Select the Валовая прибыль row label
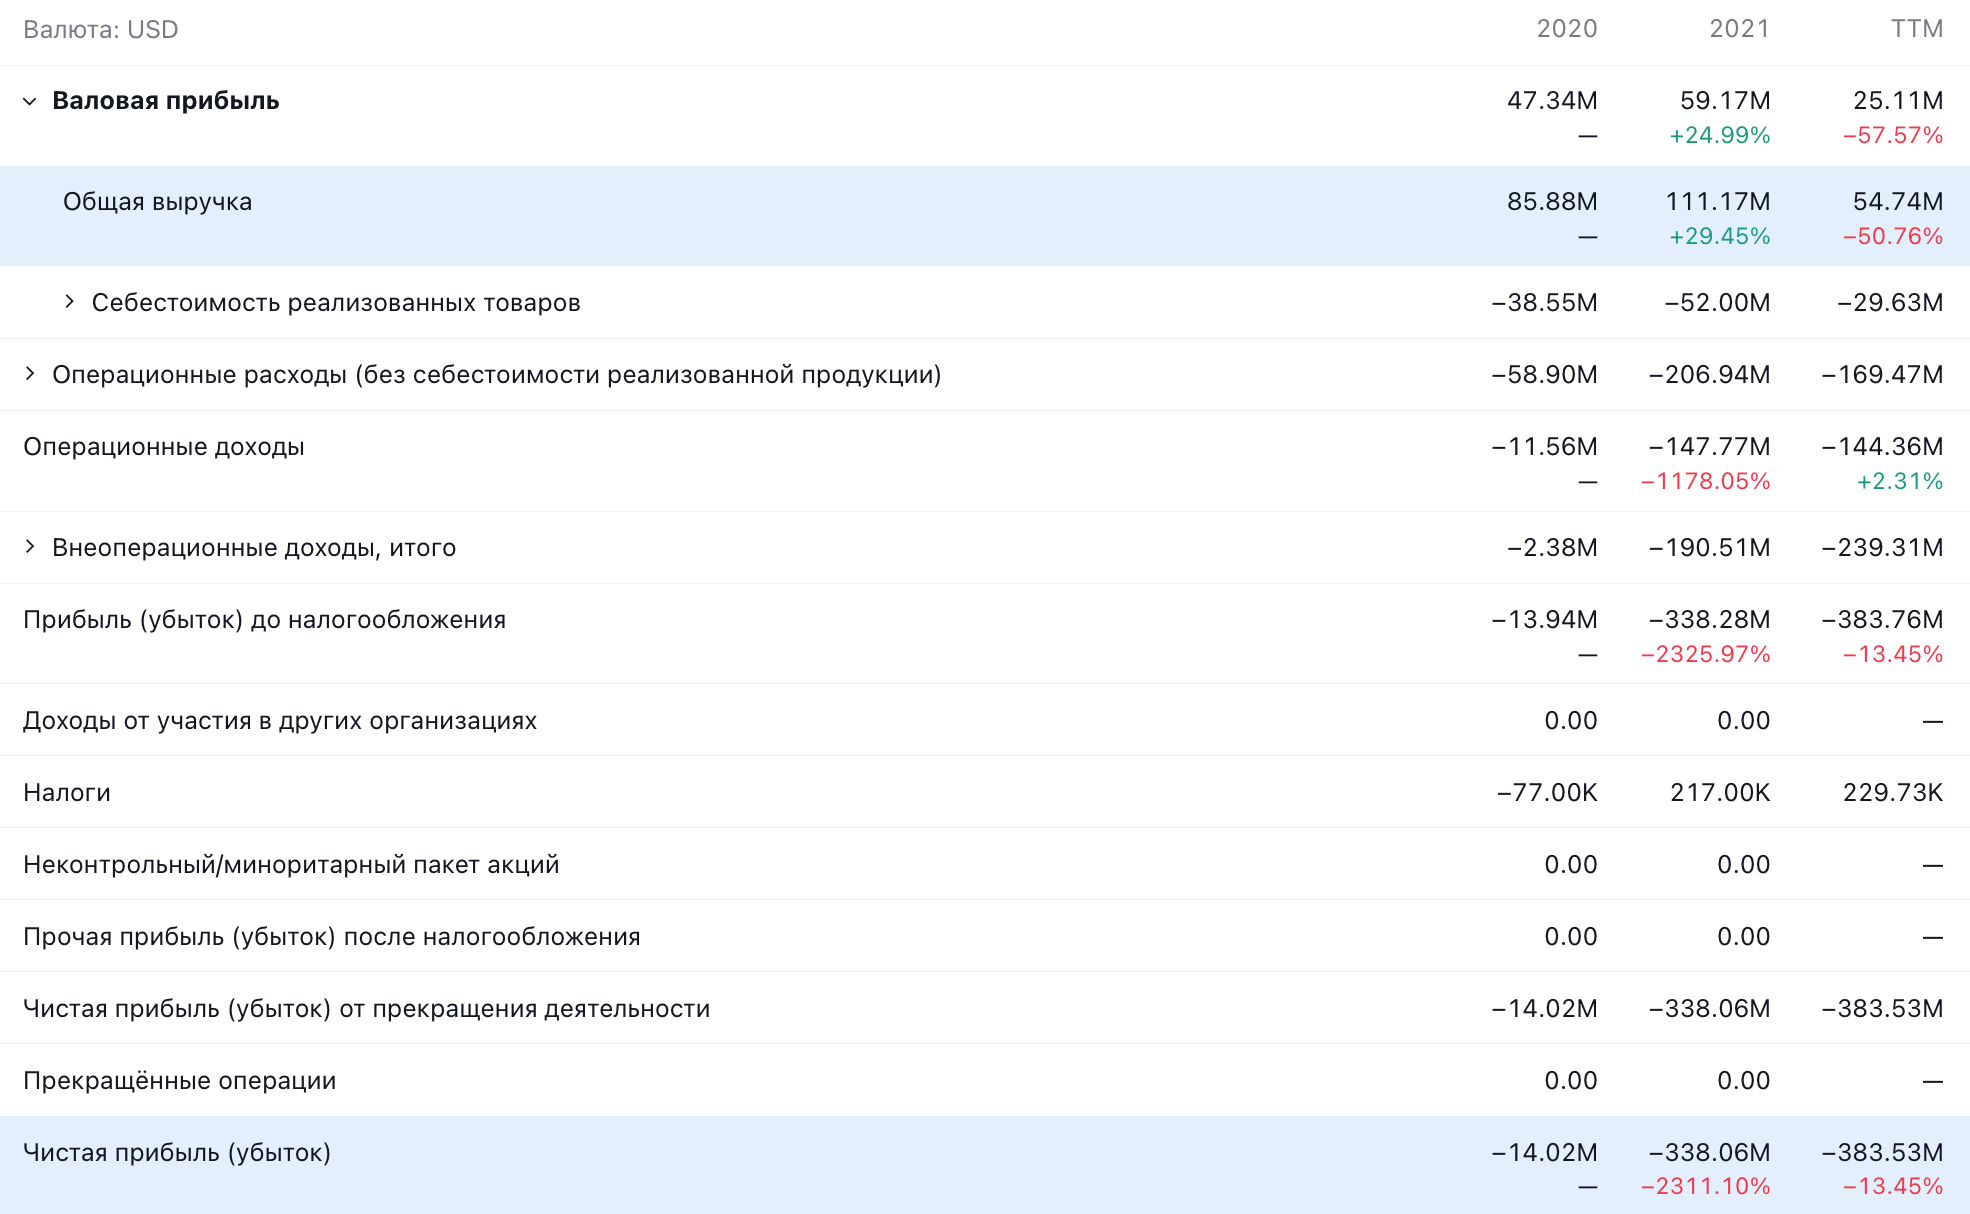The width and height of the screenshot is (1970, 1214). coord(166,101)
